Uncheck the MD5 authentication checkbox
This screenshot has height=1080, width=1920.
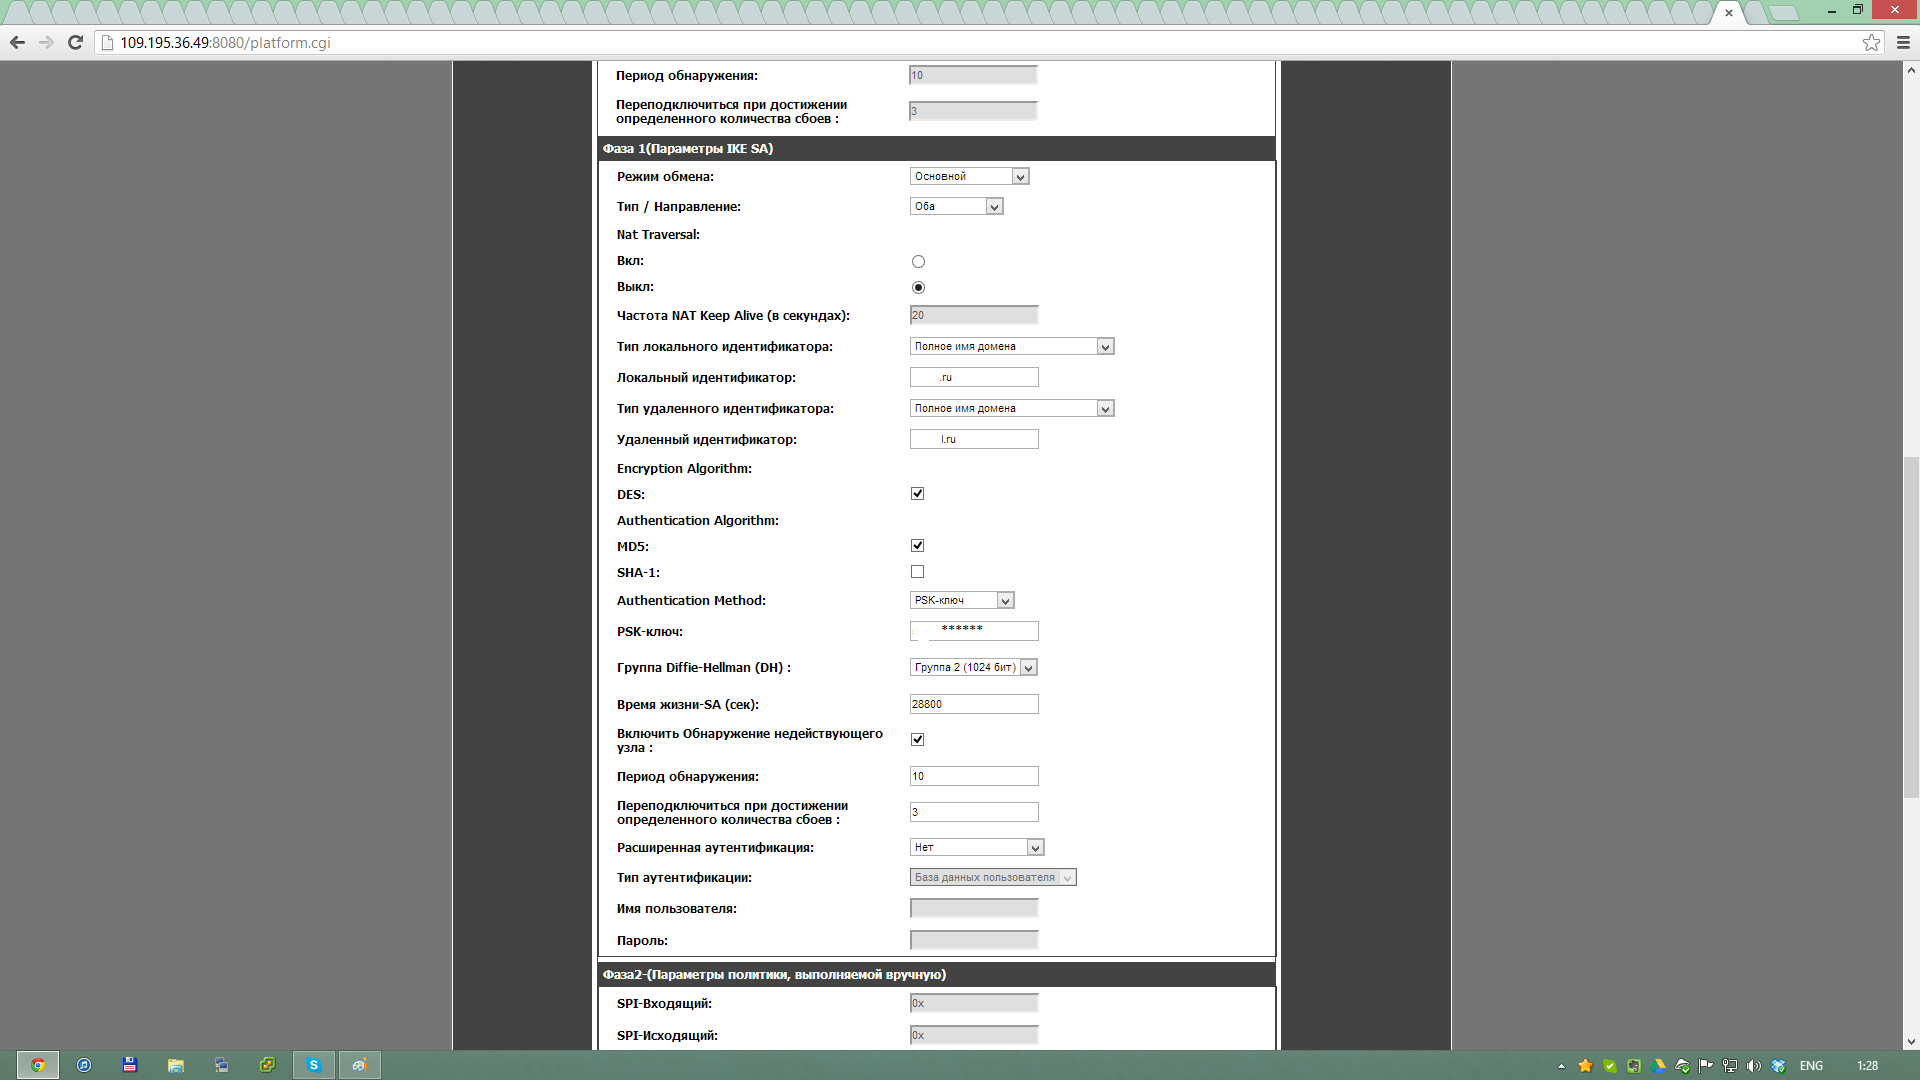(917, 546)
